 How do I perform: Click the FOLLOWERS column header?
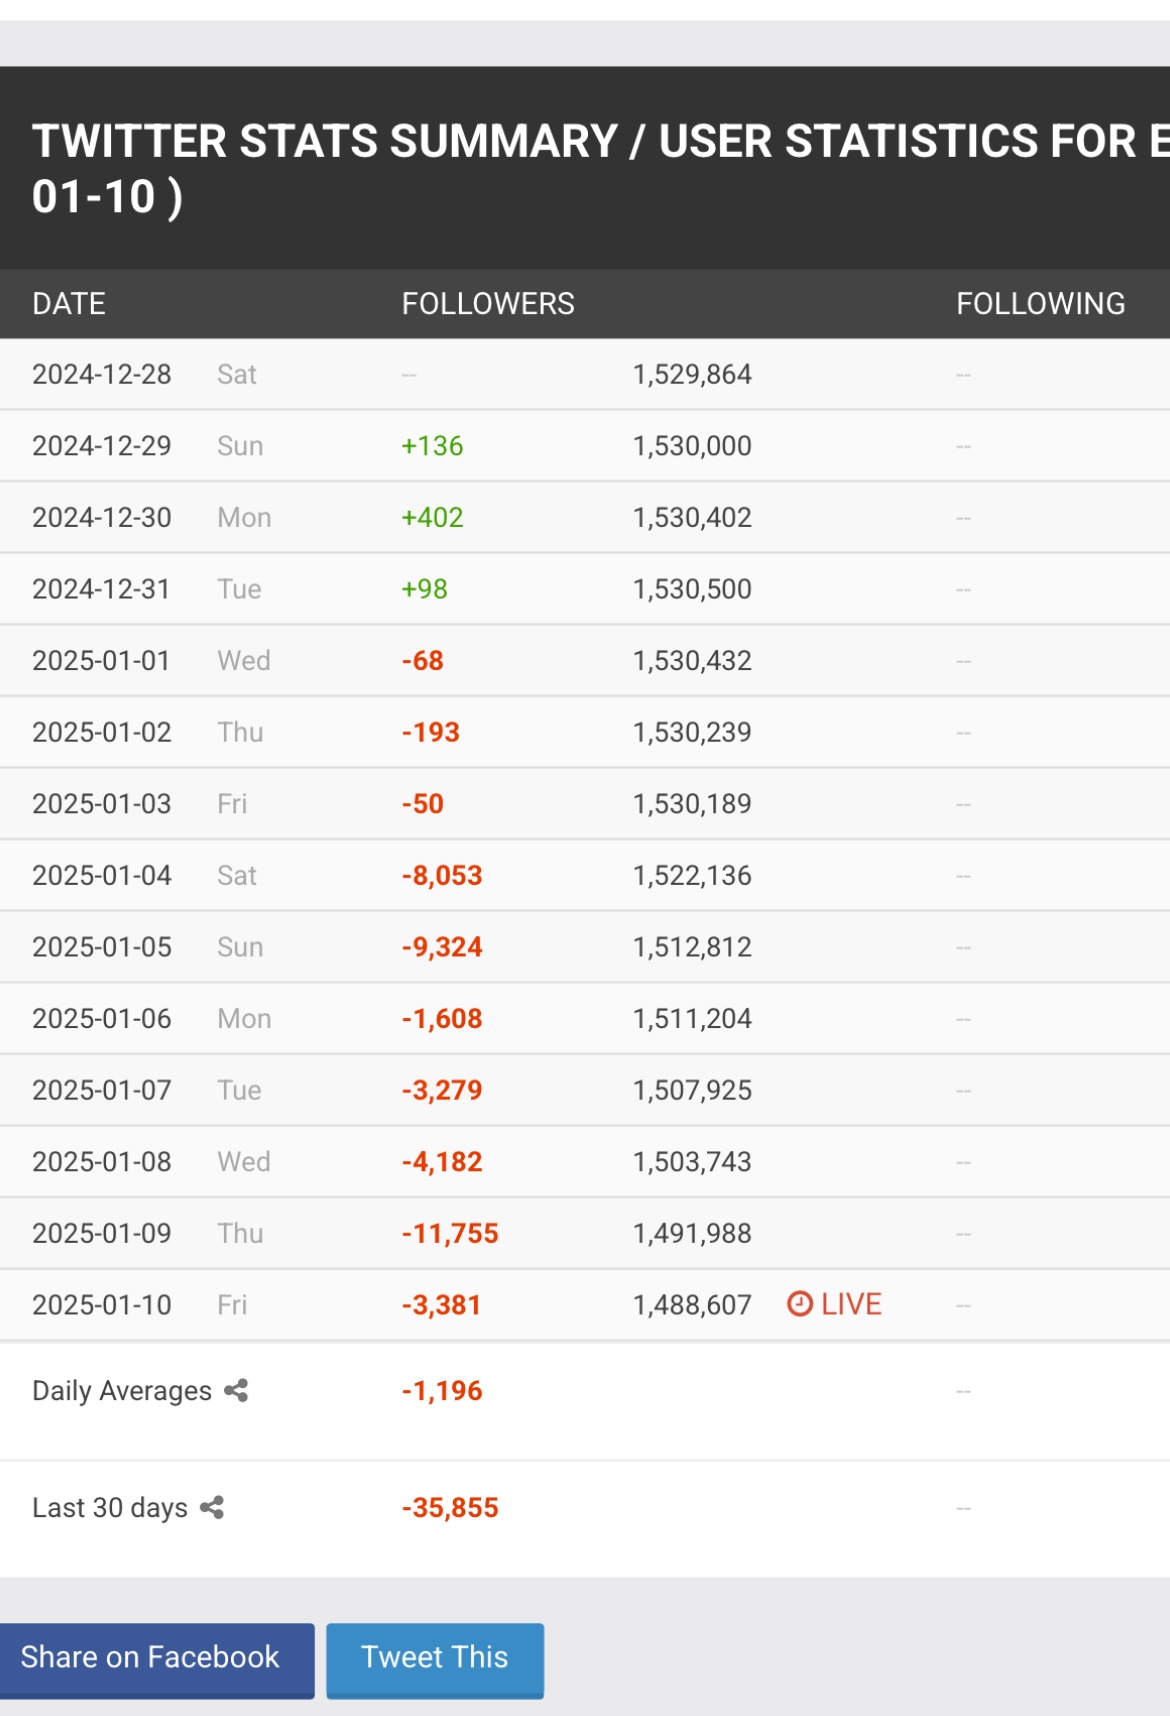coord(488,304)
